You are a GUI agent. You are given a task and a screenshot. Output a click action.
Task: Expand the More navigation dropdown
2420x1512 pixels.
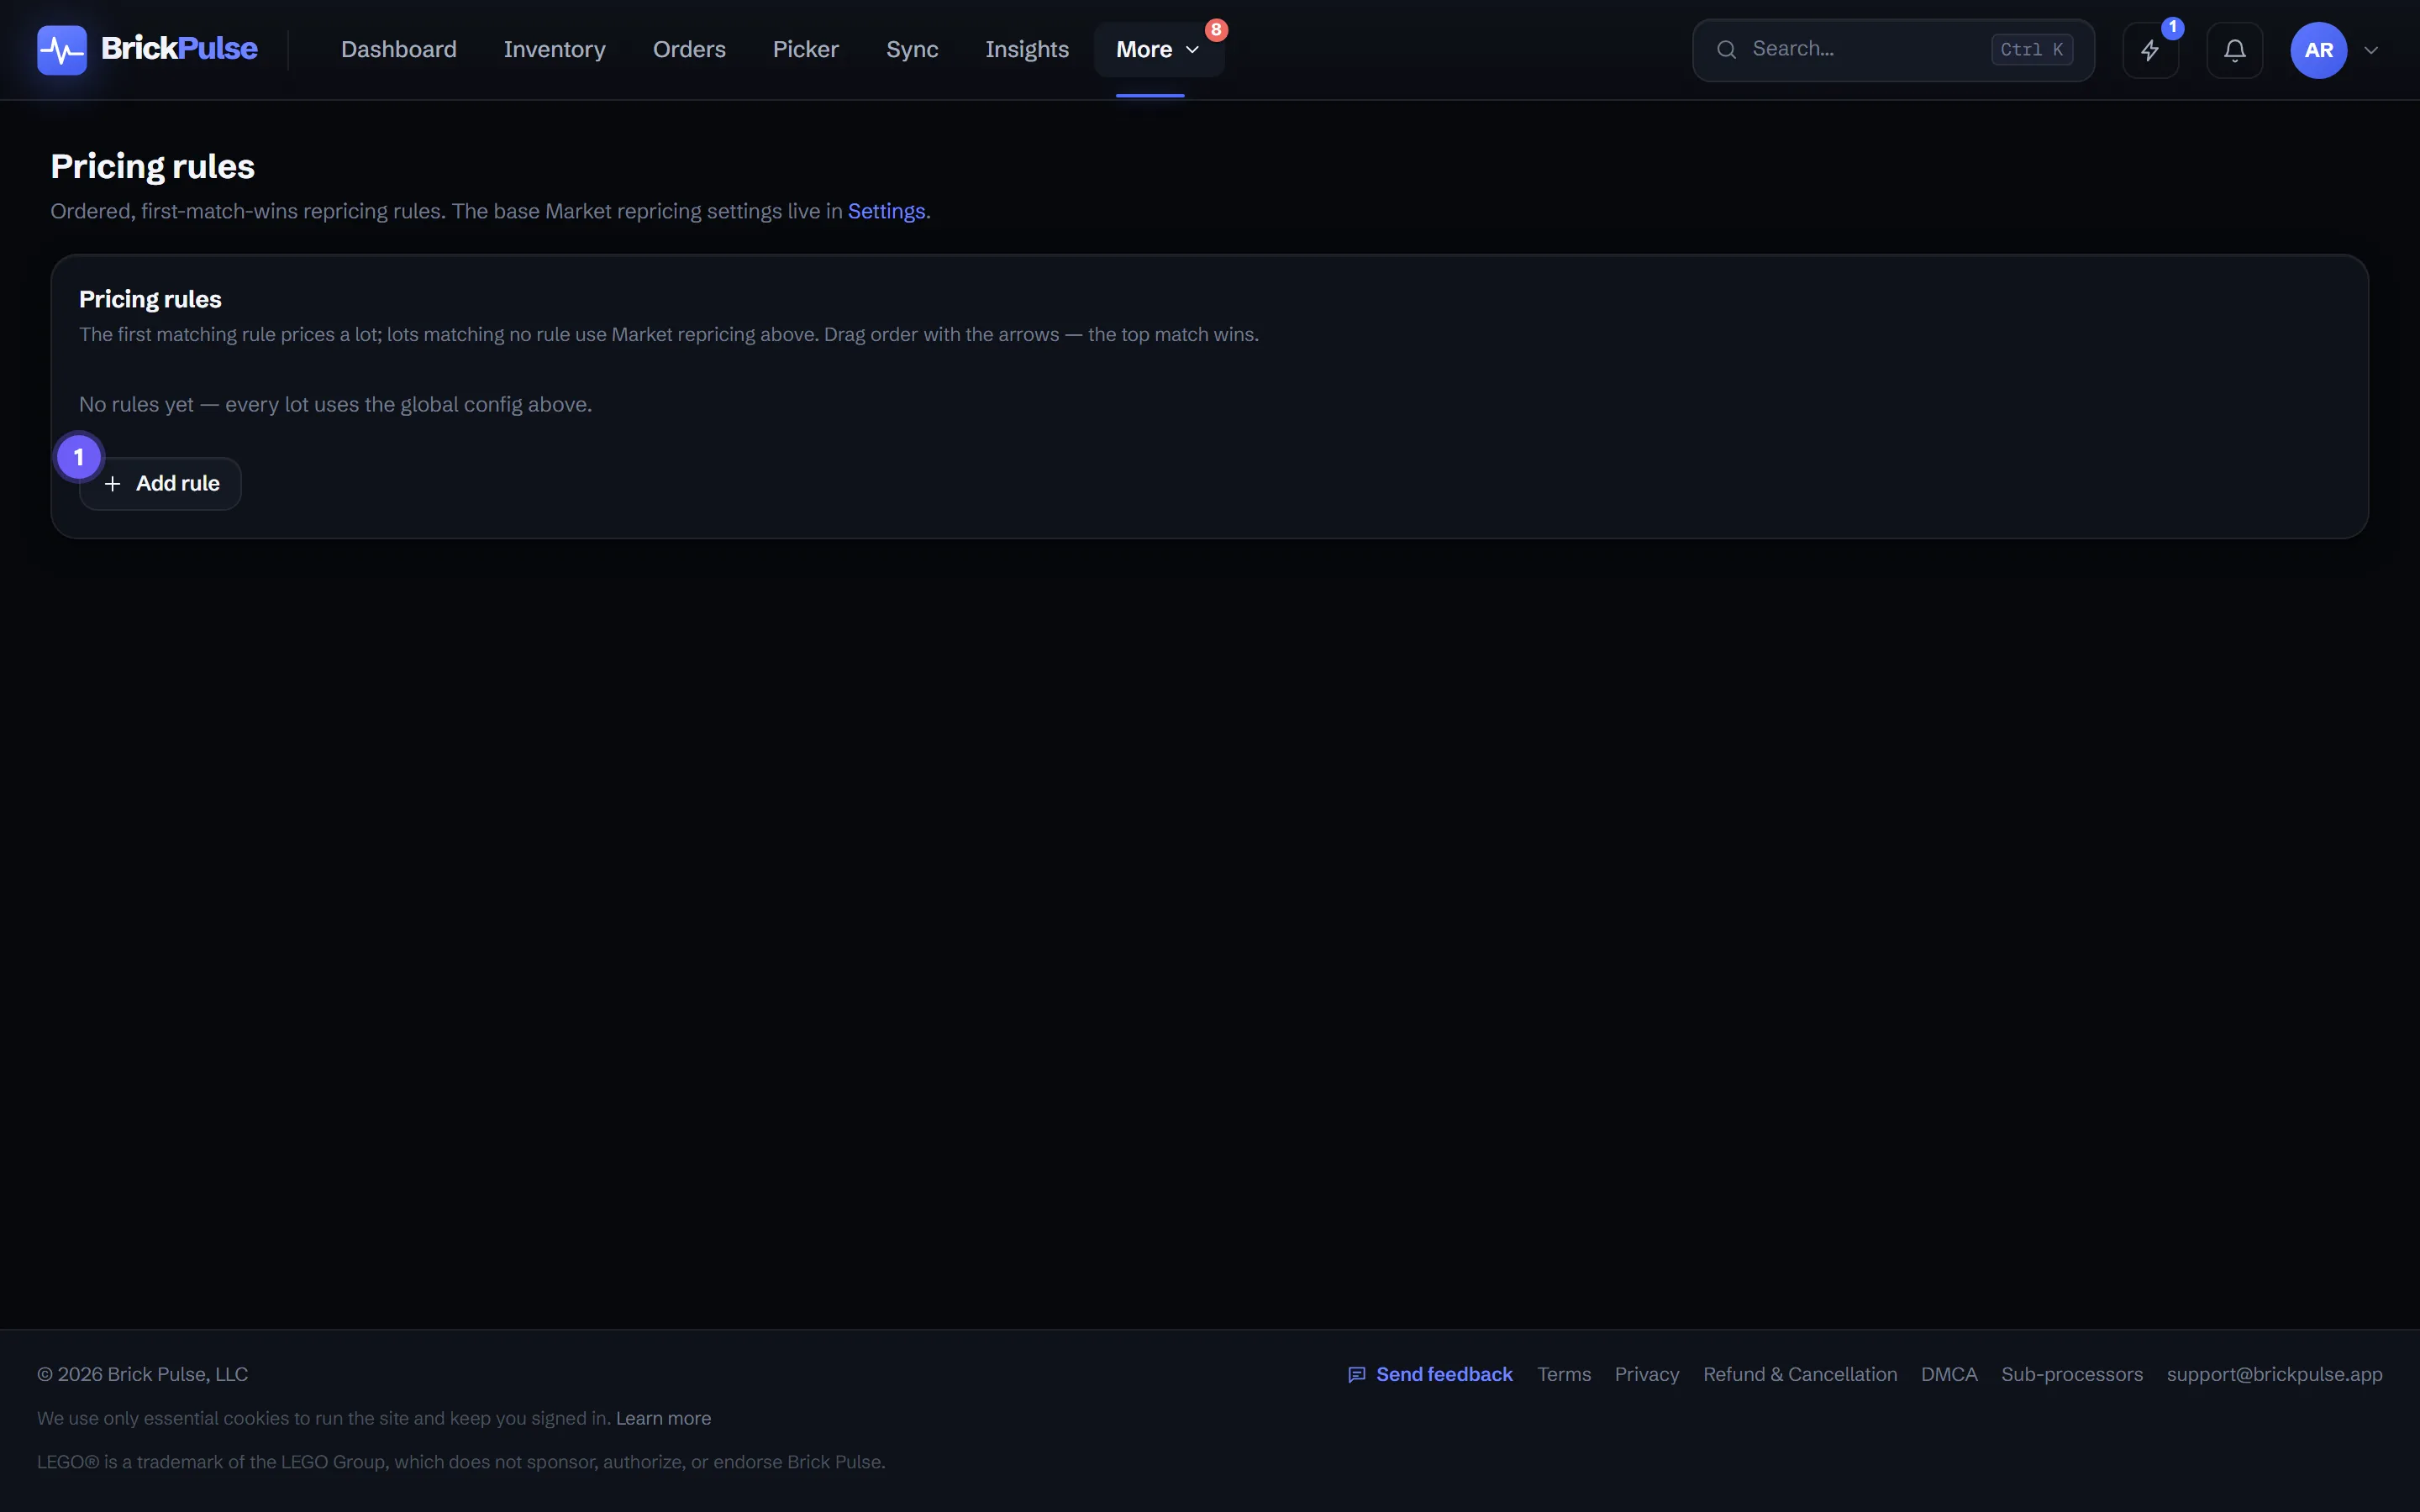(1158, 50)
